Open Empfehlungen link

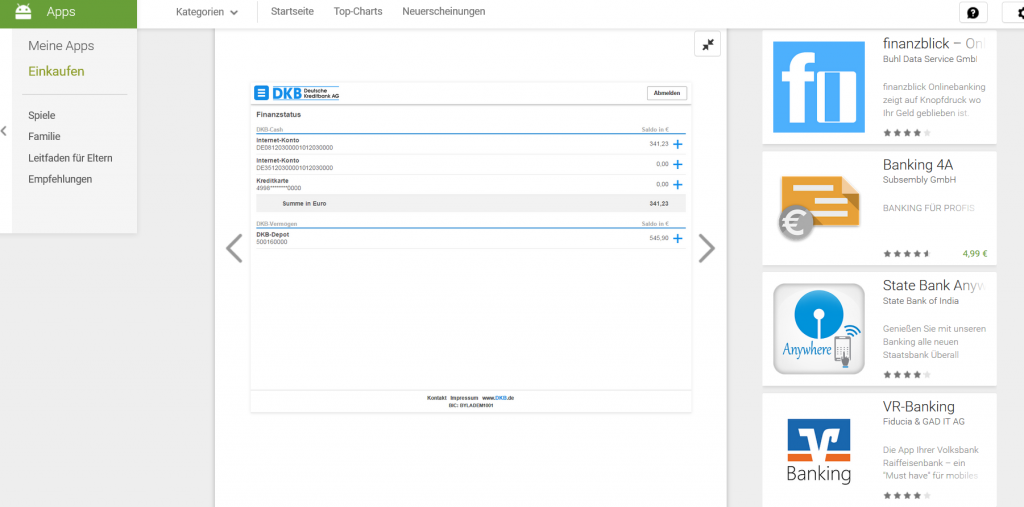coord(60,179)
